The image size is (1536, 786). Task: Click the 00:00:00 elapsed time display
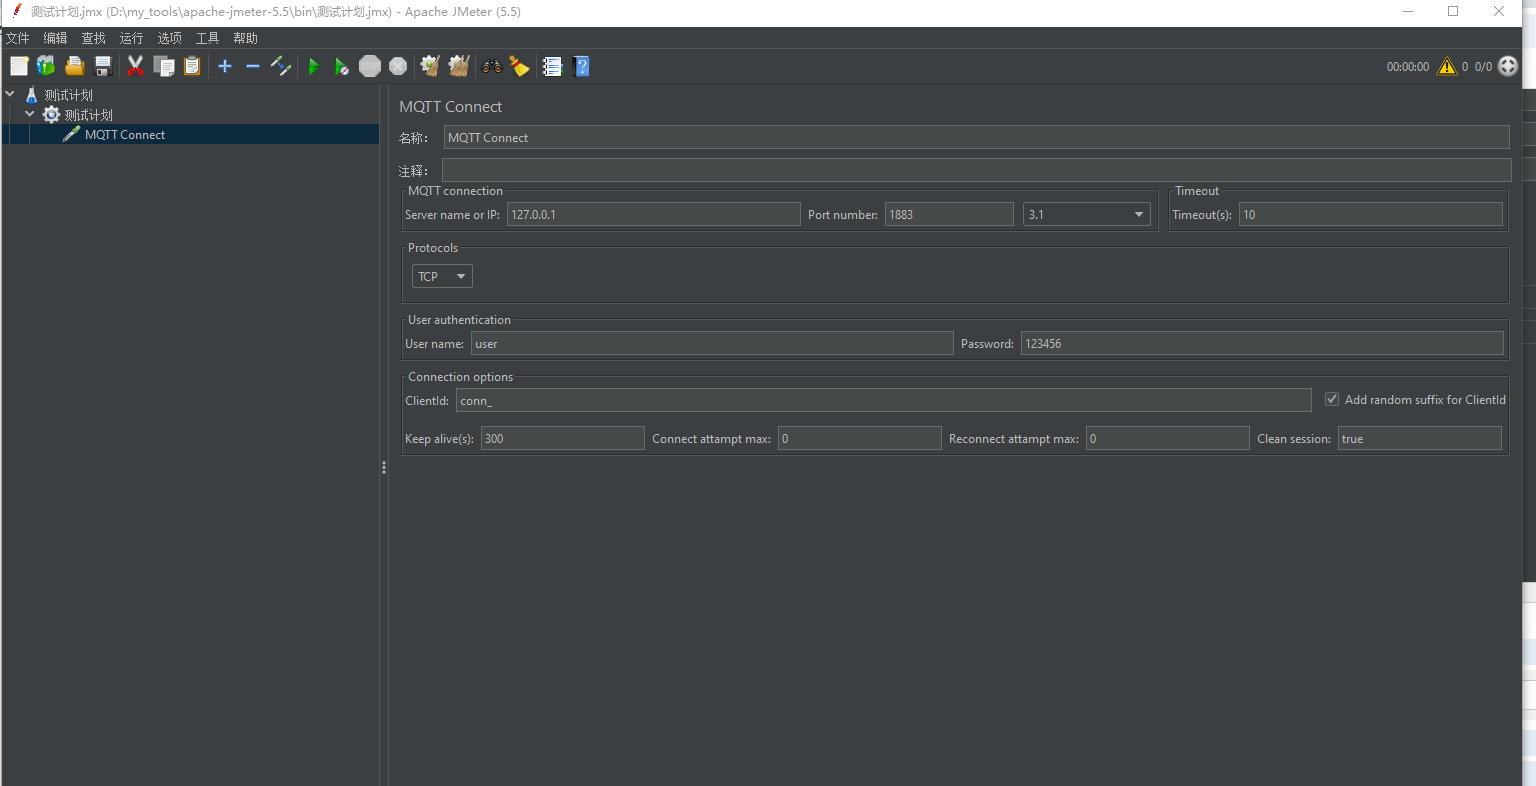[1407, 67]
